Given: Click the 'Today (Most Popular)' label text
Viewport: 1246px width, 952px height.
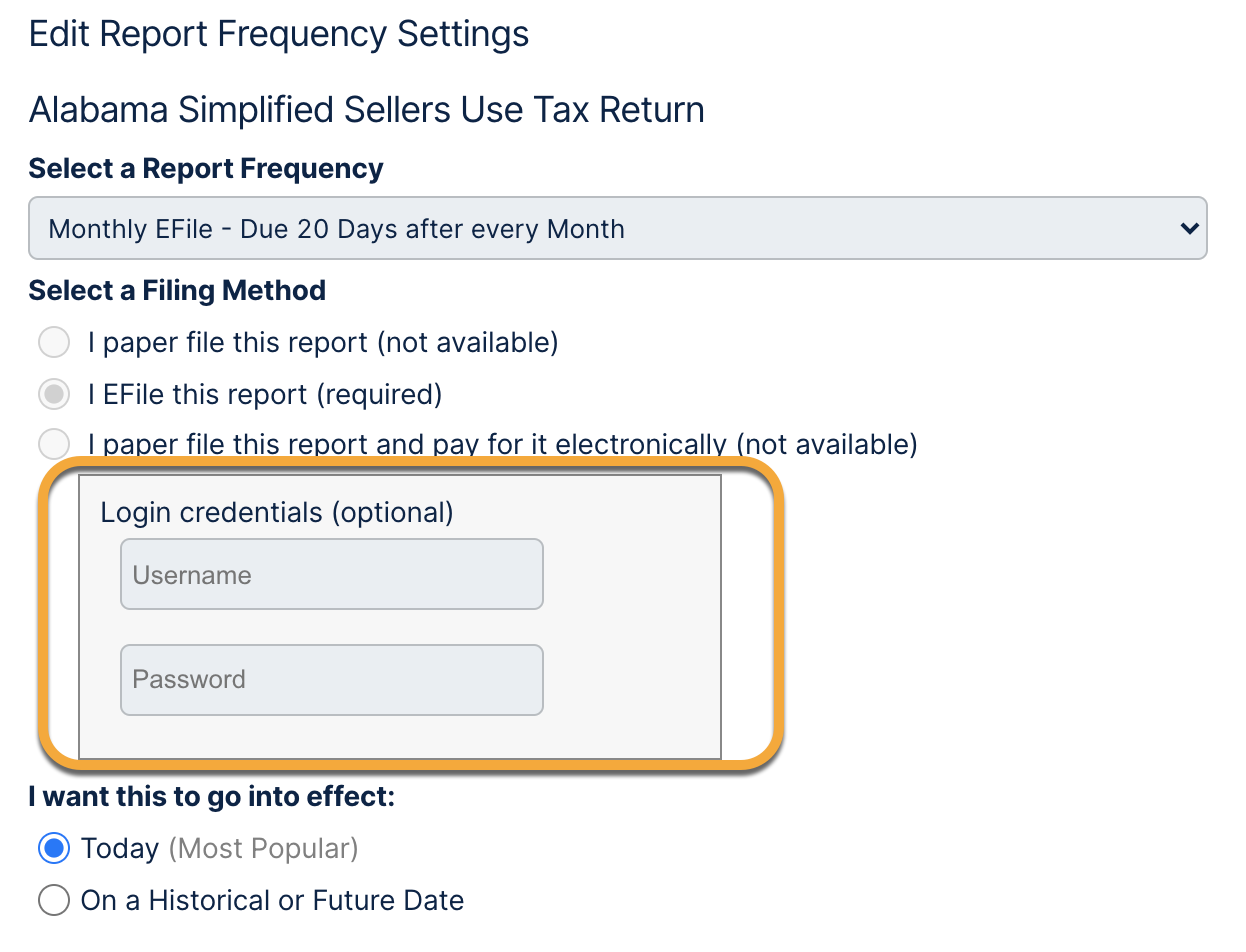Looking at the screenshot, I should tap(219, 849).
